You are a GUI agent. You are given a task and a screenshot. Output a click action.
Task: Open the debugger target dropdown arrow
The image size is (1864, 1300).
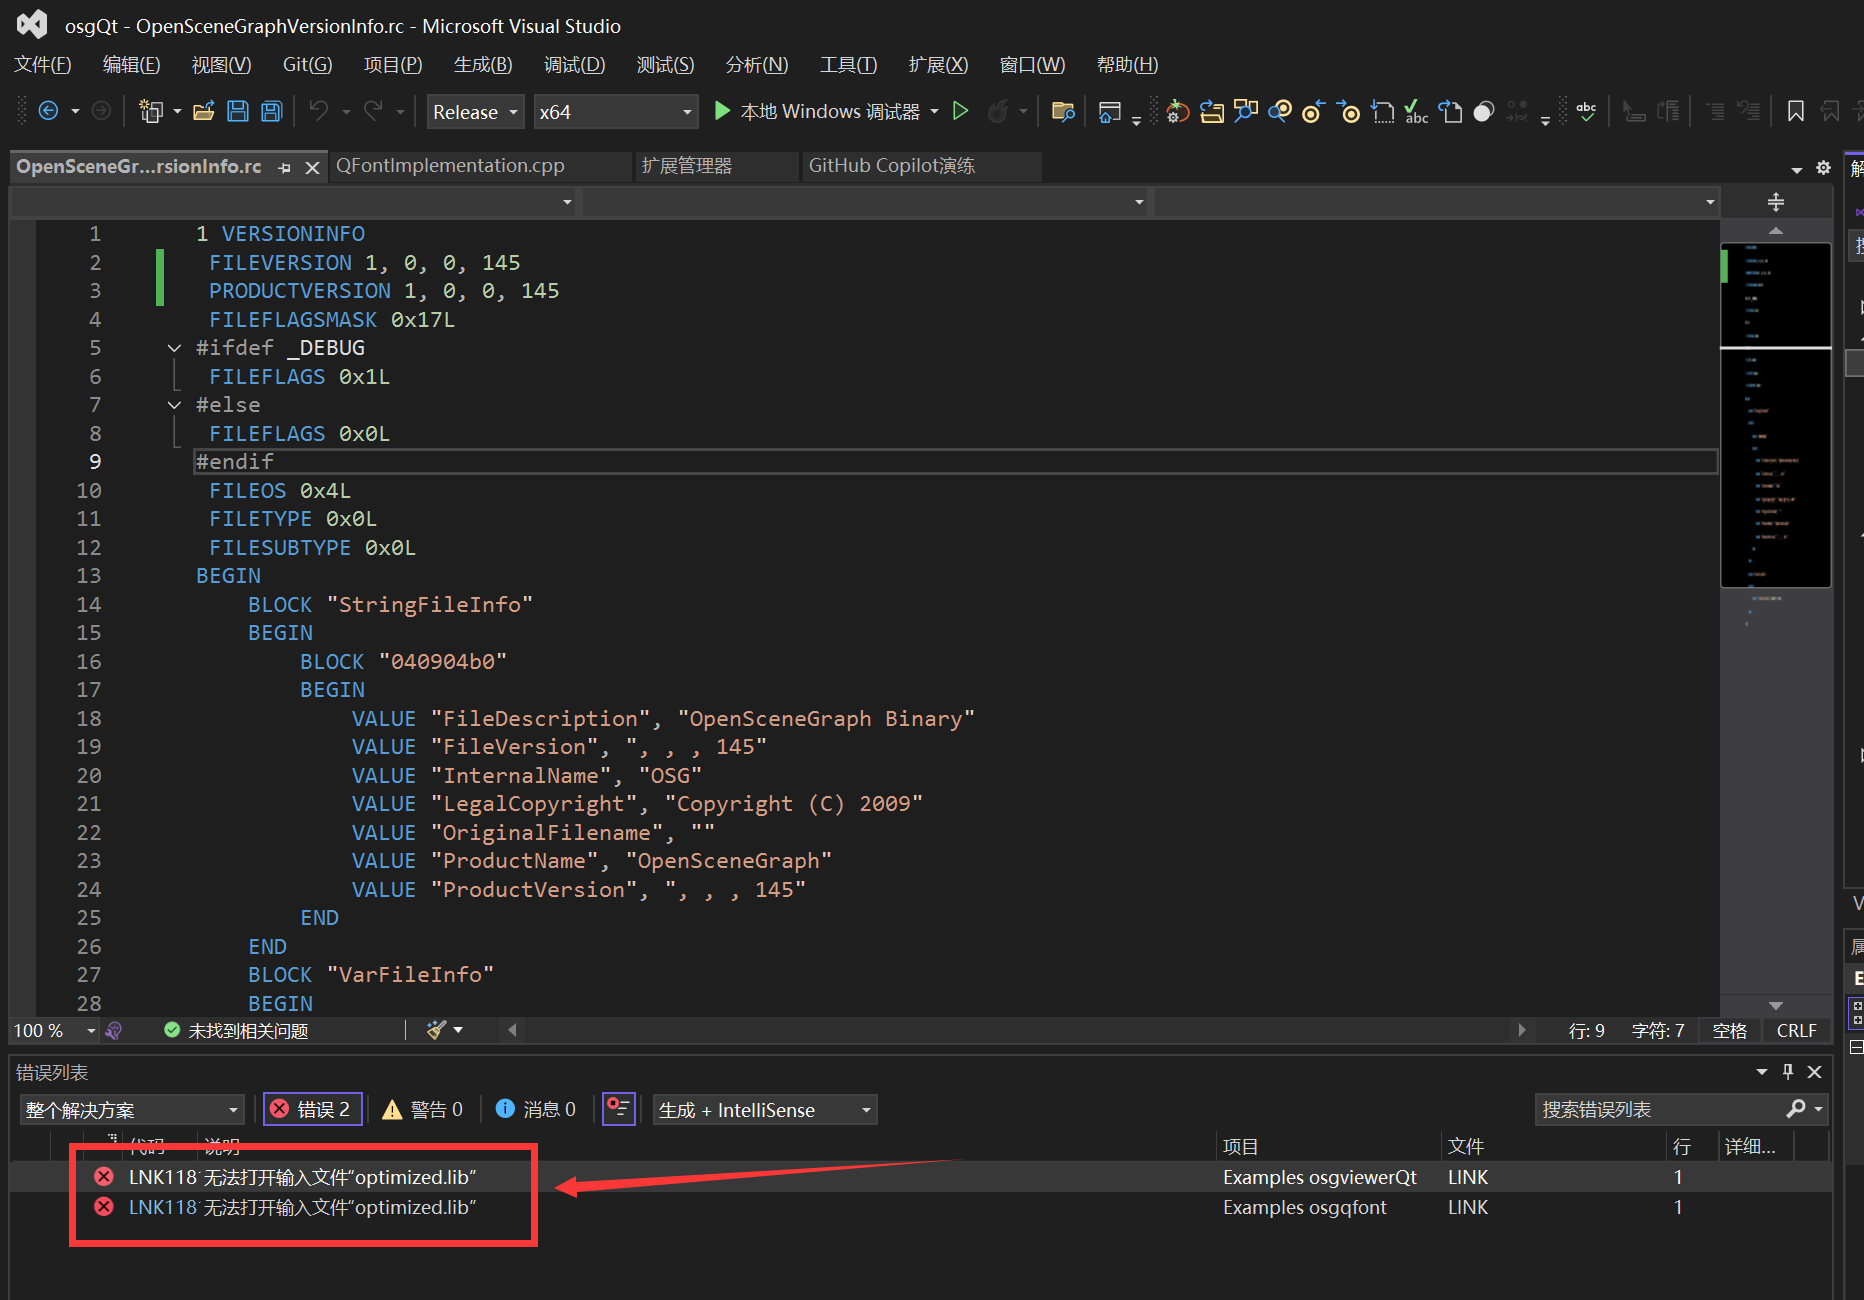(934, 111)
